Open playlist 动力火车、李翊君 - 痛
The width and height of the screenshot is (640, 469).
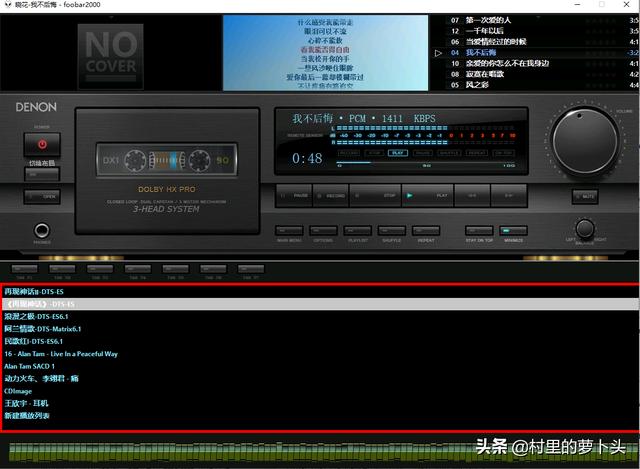pos(320,378)
